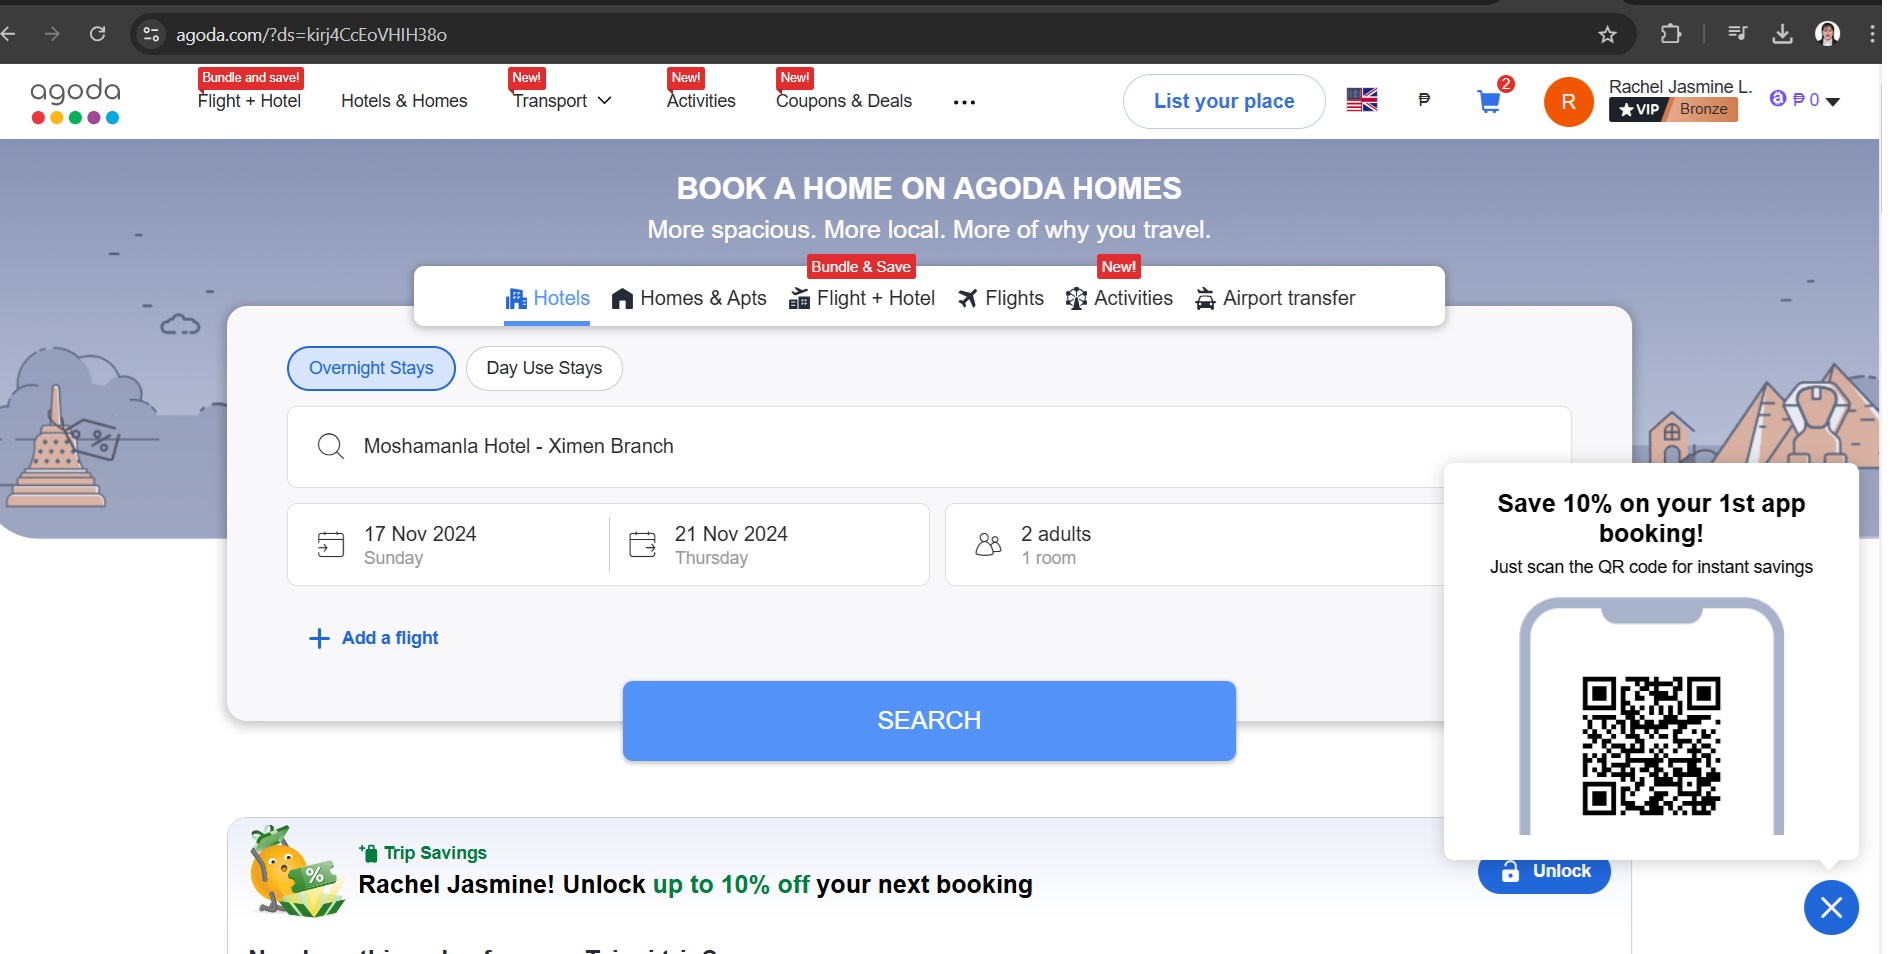
Task: Go back in browser history
Action: tap(9, 34)
